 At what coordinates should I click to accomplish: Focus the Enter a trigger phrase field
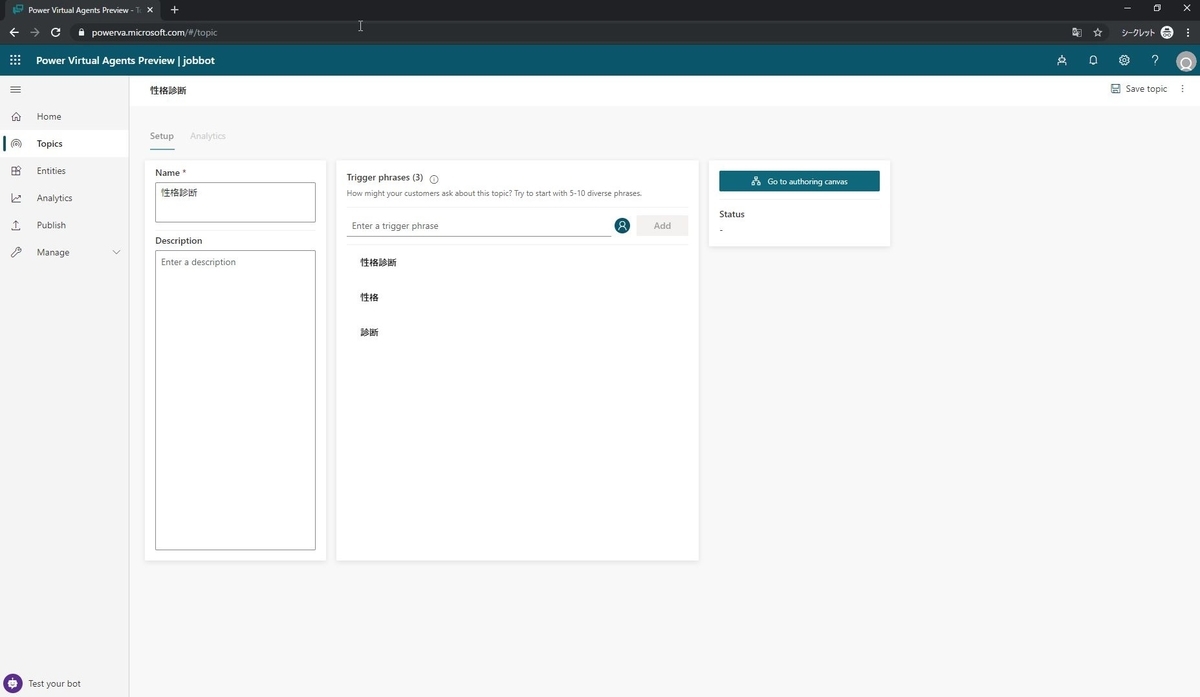(479, 226)
